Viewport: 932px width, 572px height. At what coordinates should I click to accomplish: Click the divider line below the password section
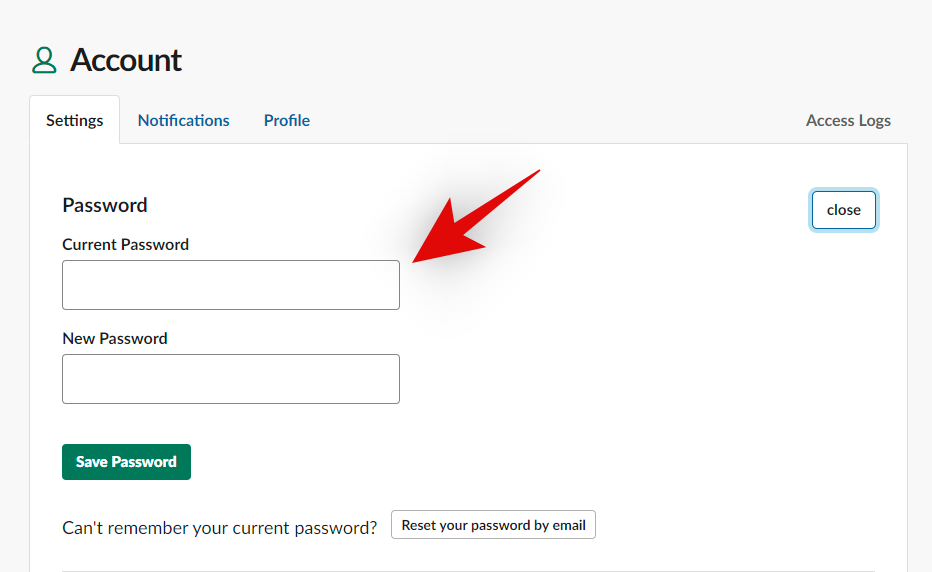[x=468, y=571]
